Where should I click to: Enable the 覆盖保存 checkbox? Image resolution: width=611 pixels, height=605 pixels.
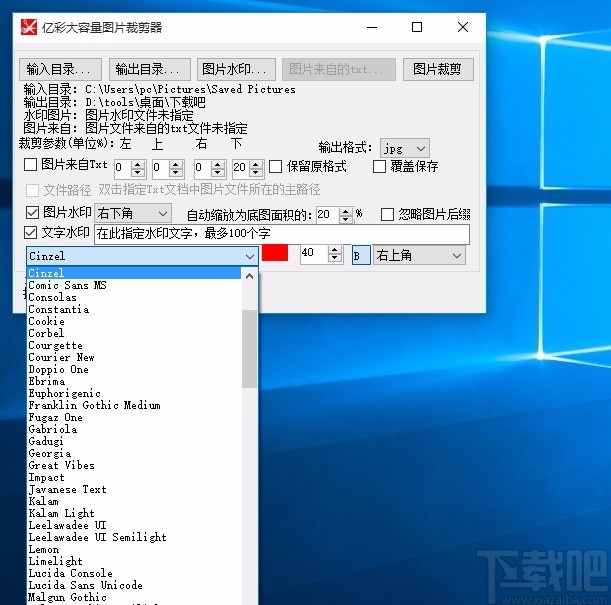379,166
